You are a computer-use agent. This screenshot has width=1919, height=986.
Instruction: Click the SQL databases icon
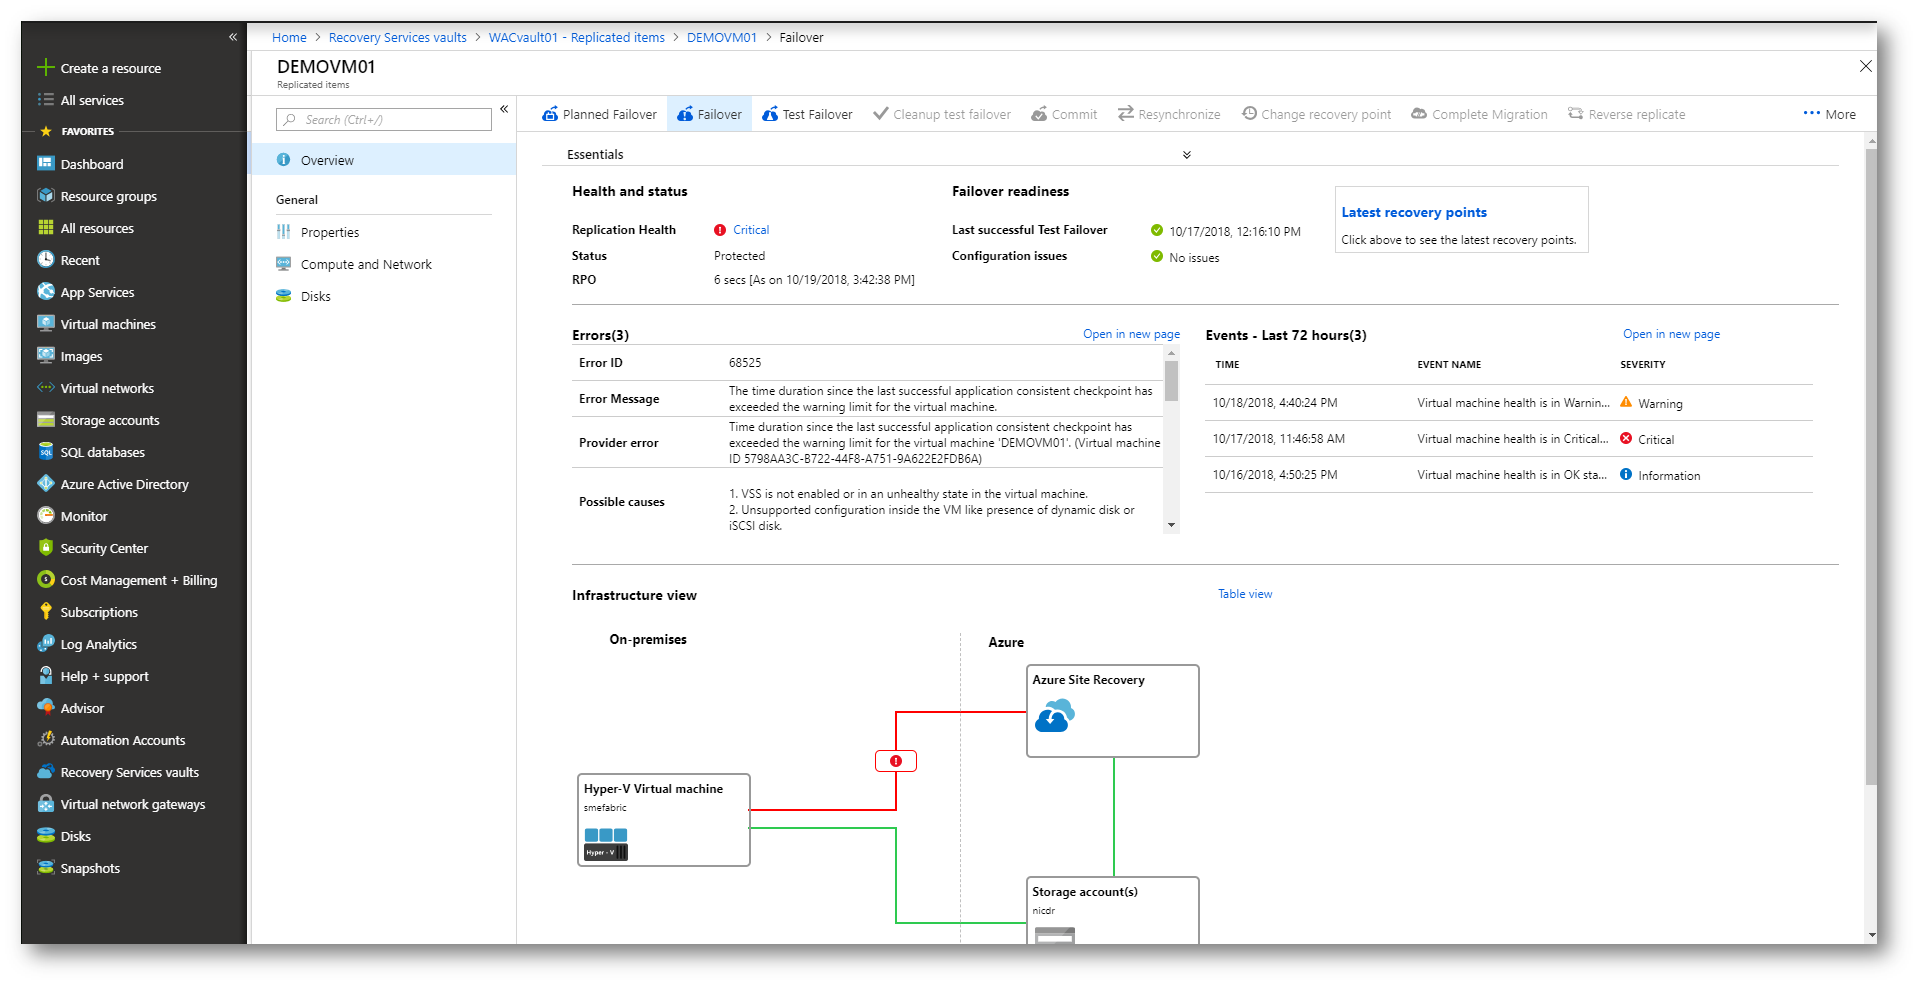(x=45, y=452)
